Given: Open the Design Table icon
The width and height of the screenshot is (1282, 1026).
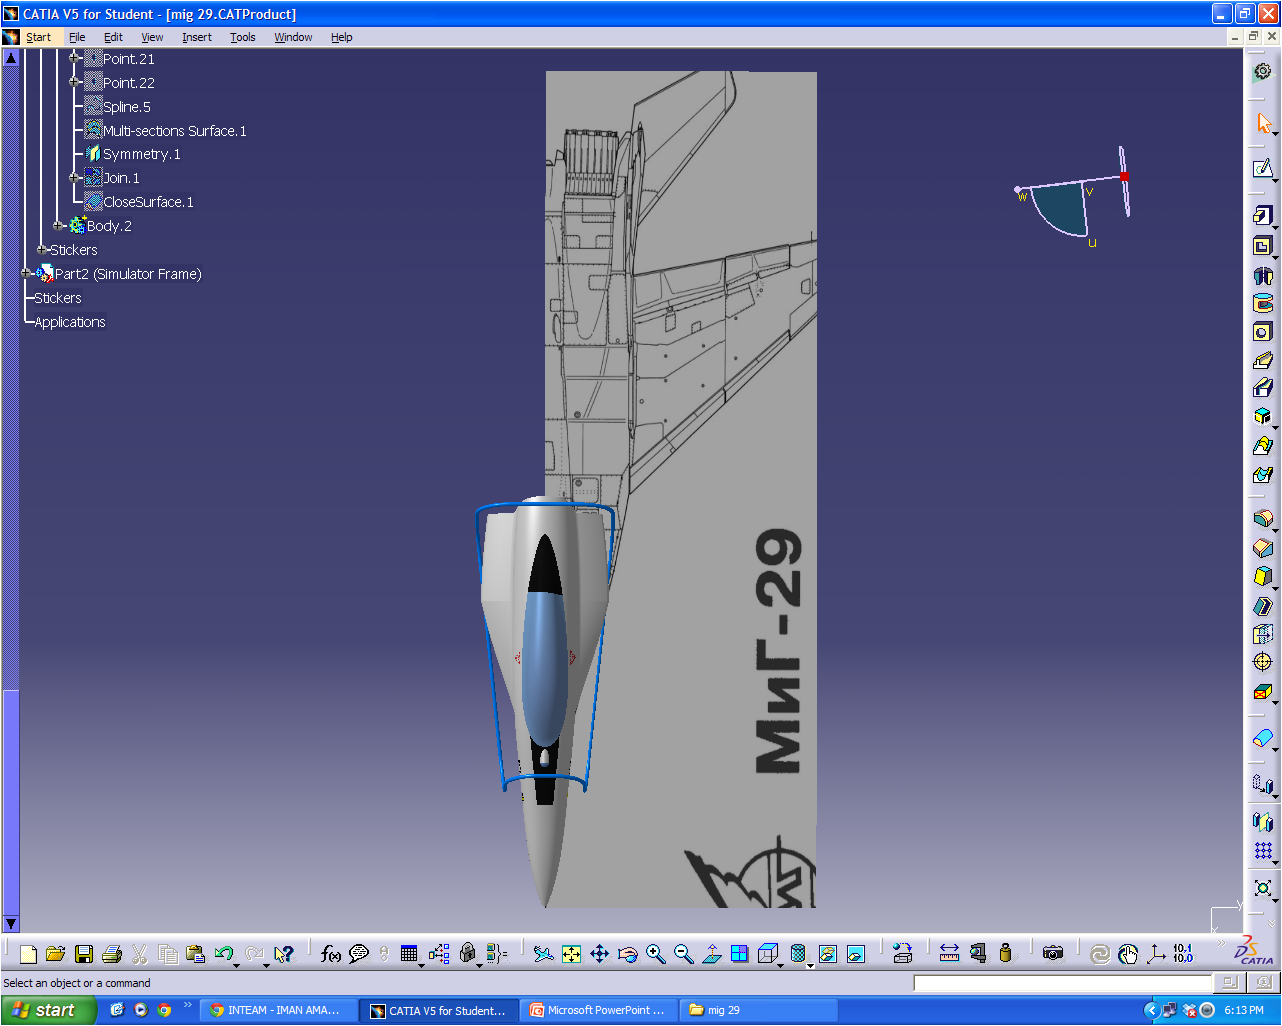Looking at the screenshot, I should click(x=409, y=954).
